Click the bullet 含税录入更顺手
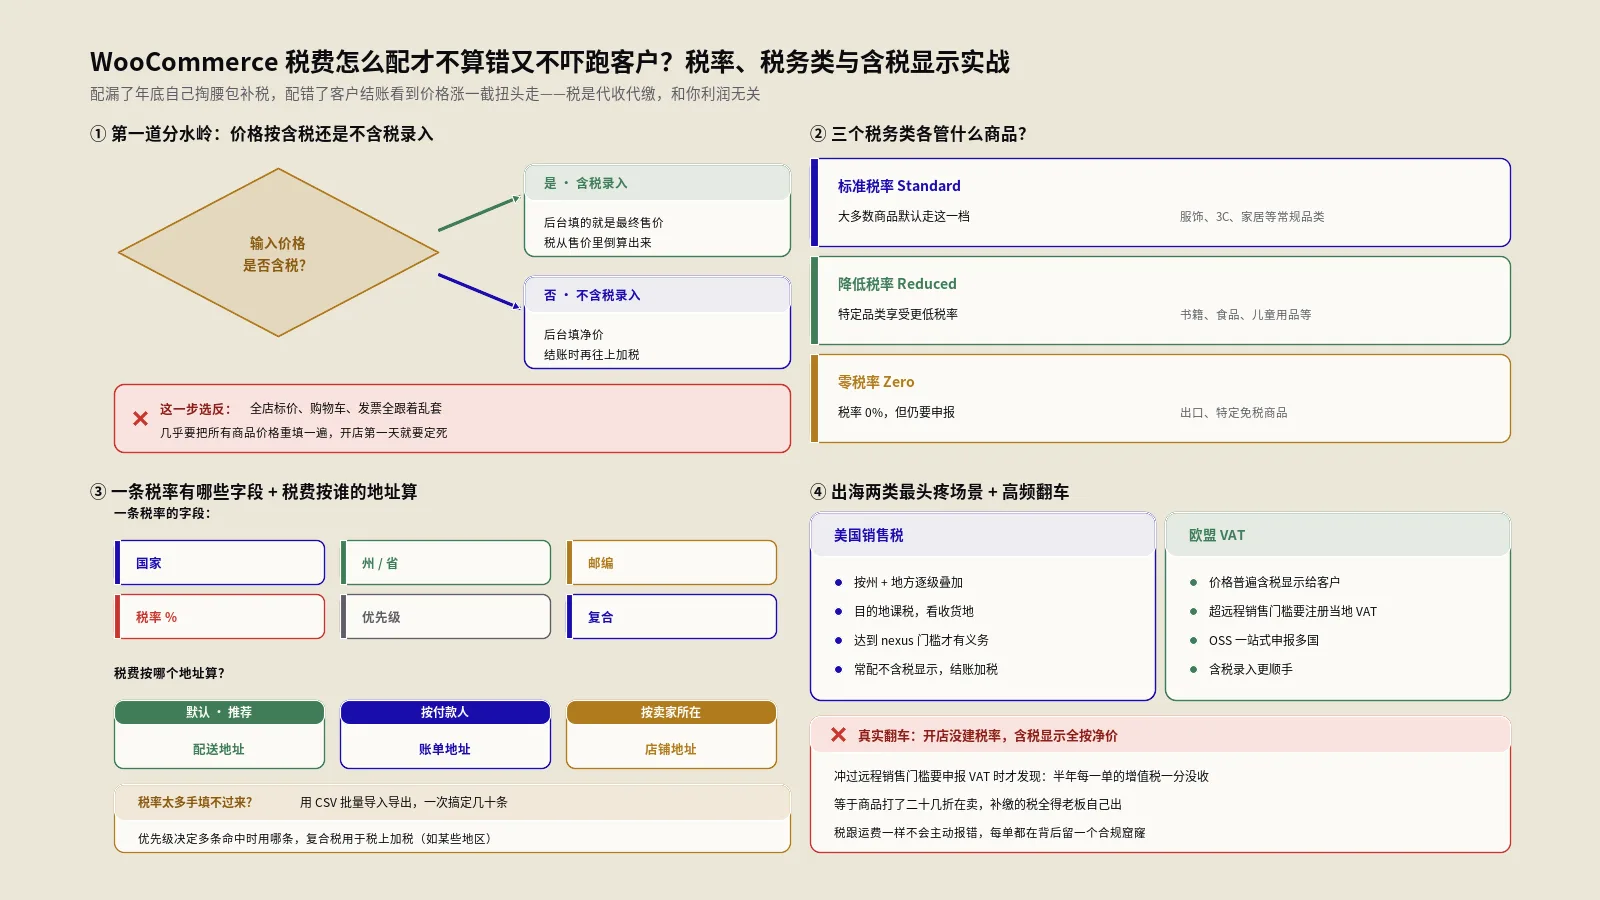 [x=1250, y=669]
